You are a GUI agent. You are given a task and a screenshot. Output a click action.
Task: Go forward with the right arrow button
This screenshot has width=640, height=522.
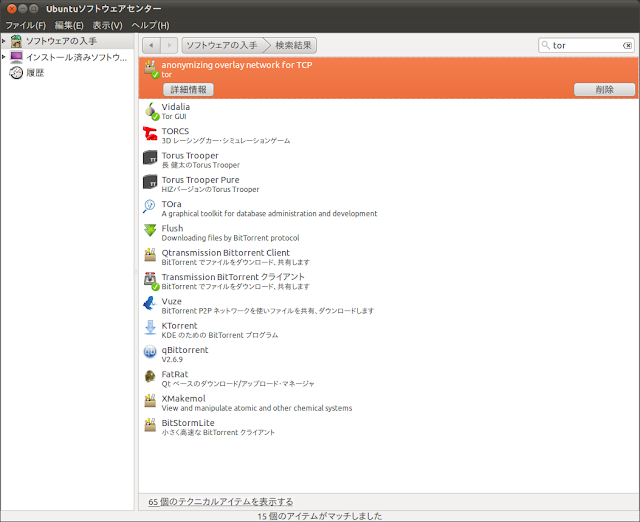(x=169, y=45)
